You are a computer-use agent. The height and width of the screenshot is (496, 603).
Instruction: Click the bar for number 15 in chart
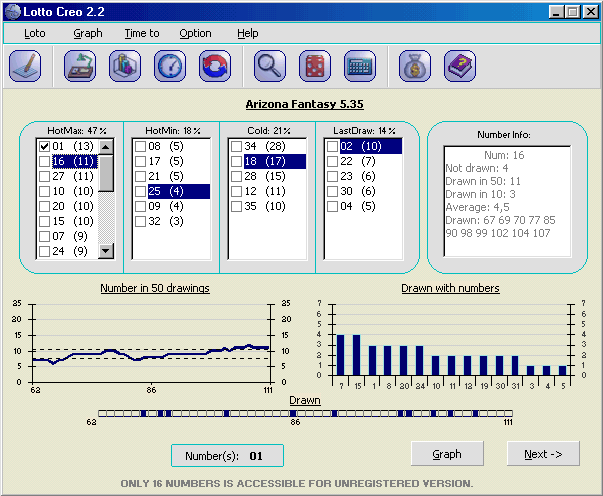356,355
